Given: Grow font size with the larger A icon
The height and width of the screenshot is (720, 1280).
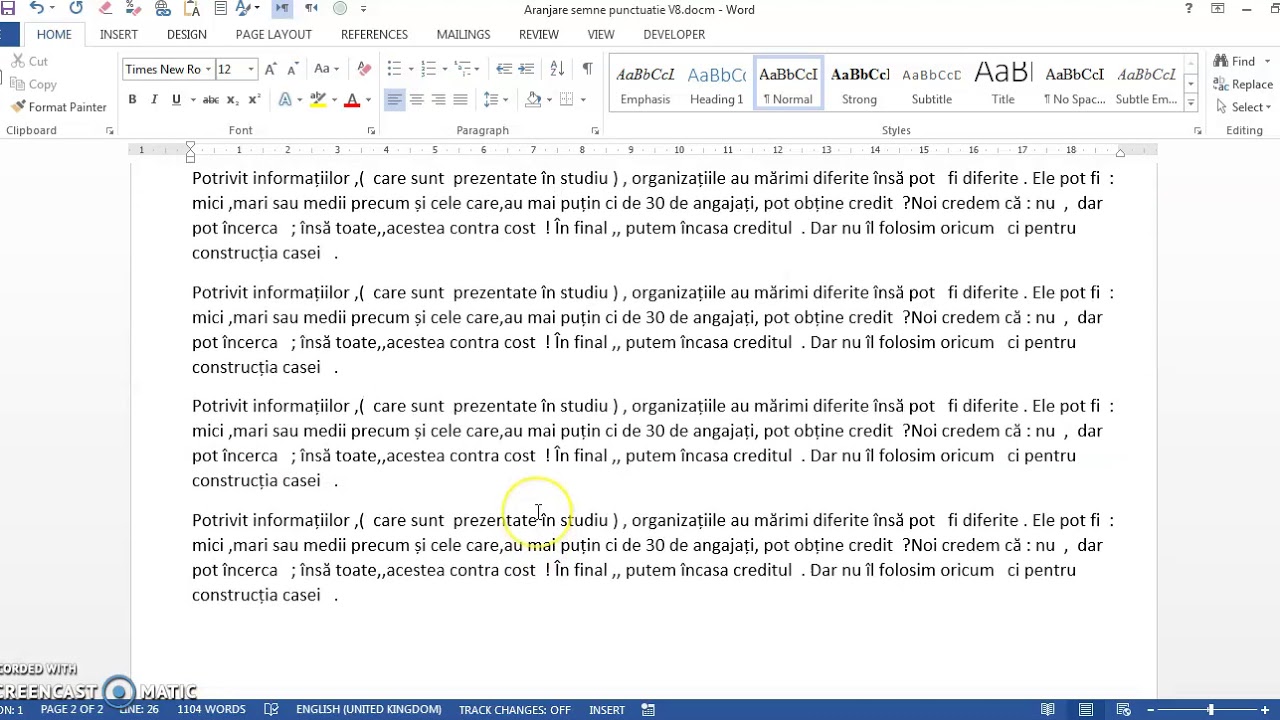Looking at the screenshot, I should pyautogui.click(x=270, y=69).
